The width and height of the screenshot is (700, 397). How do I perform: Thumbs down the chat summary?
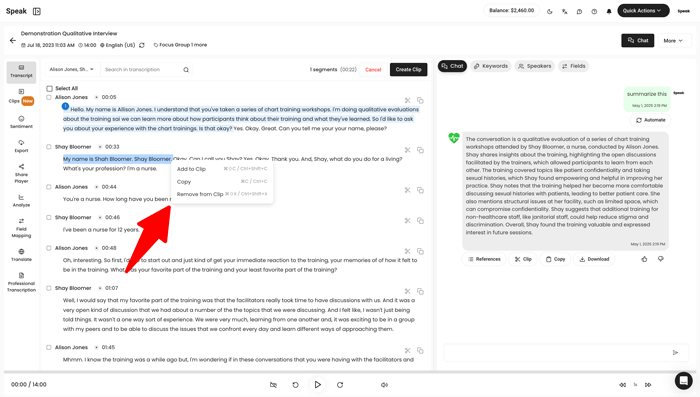[661, 259]
